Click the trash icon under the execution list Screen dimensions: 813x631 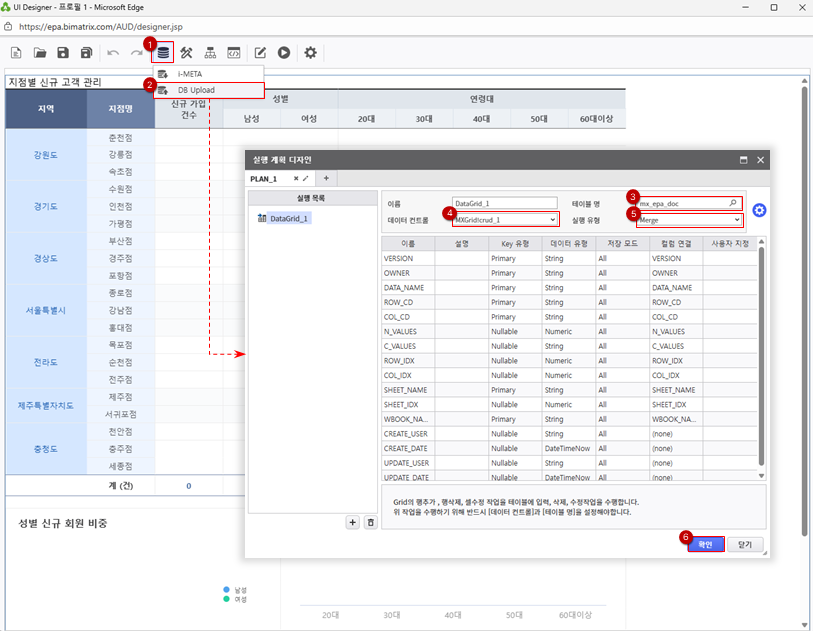(370, 522)
